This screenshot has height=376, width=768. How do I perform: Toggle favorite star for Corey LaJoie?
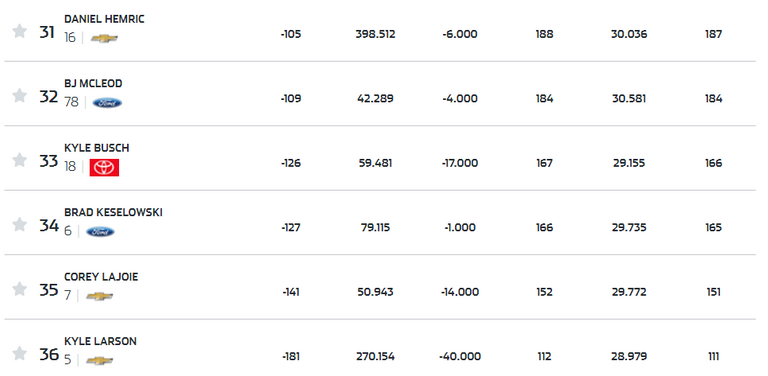(x=19, y=289)
